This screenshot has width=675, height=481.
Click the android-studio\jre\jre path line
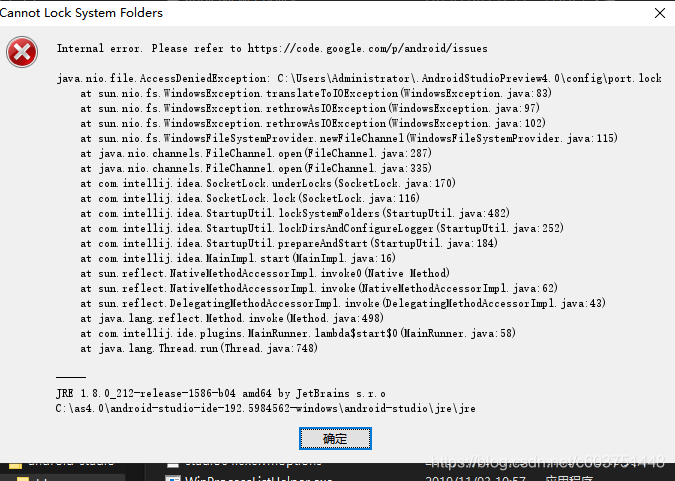(x=266, y=408)
